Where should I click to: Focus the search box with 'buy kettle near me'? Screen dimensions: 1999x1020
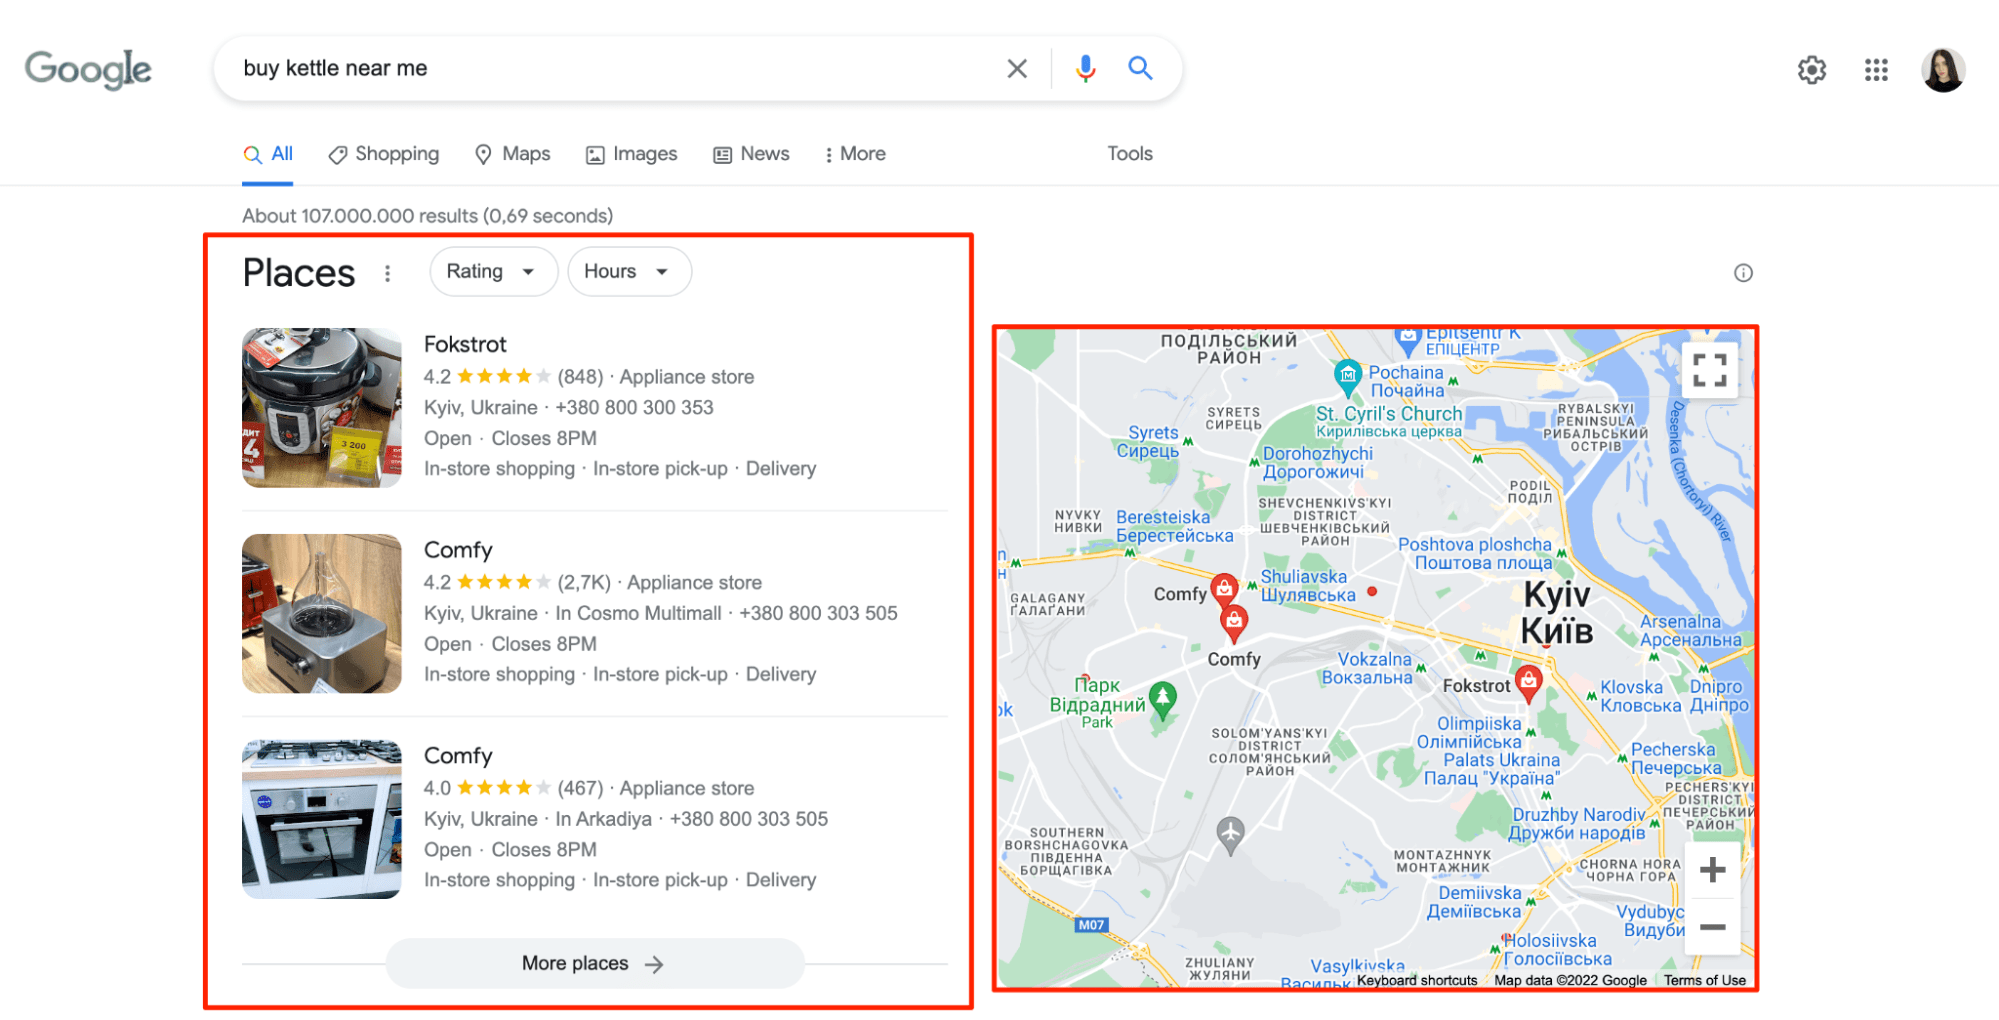(610, 68)
